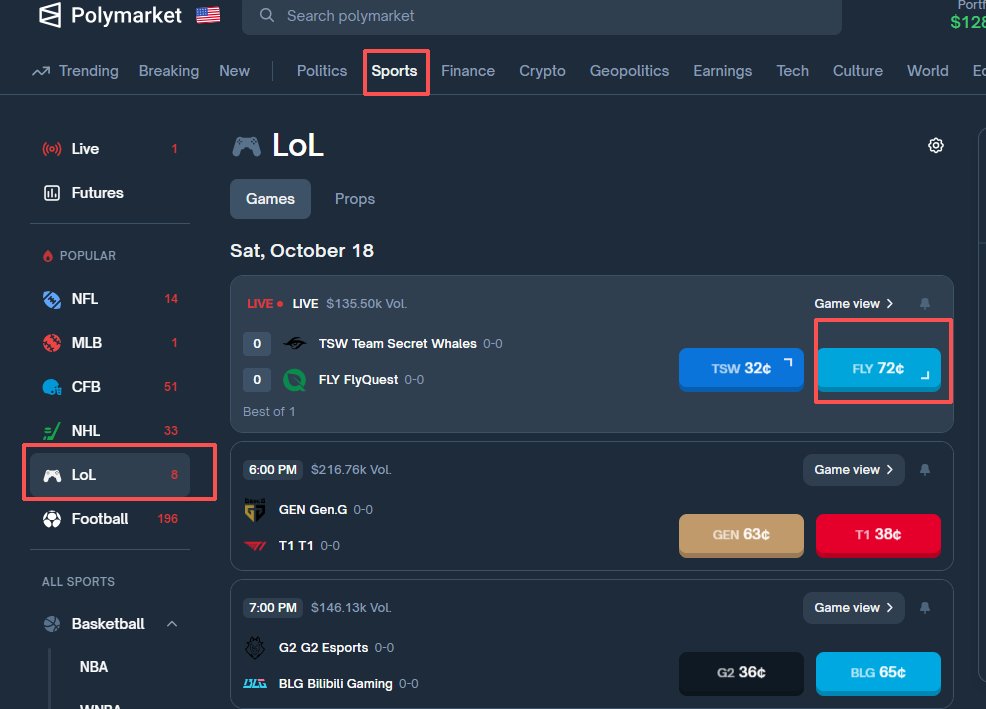Click the FlyQuest team logo
Viewport: 986px width, 709px height.
tap(294, 379)
